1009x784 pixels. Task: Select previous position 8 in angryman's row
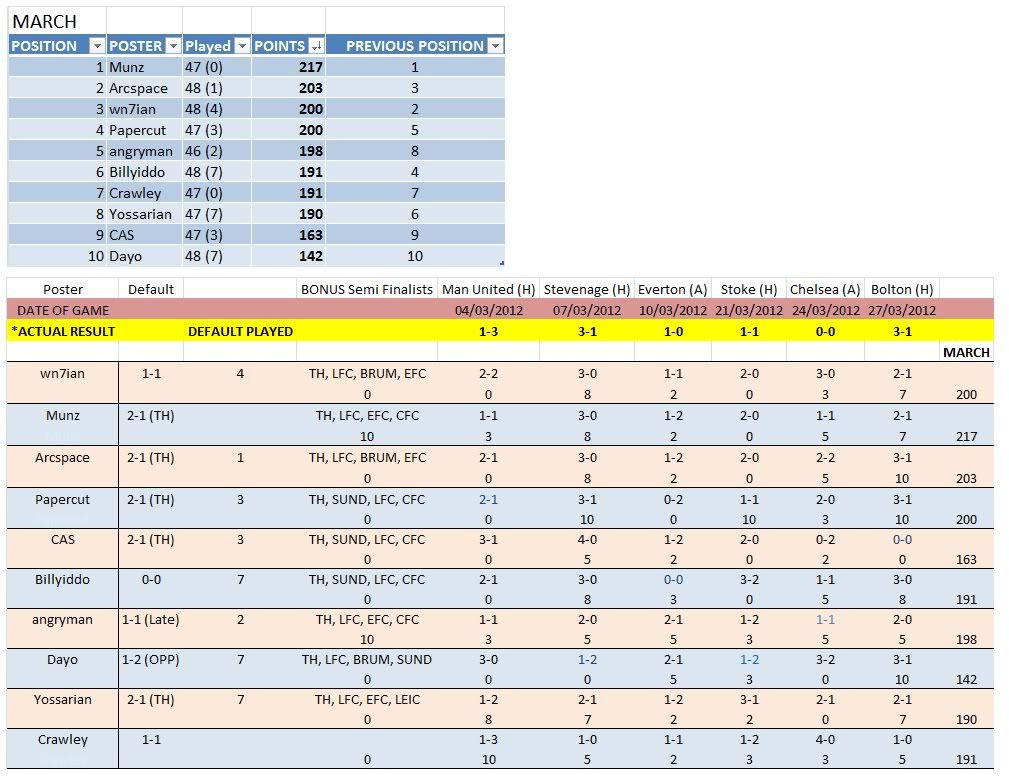[414, 151]
